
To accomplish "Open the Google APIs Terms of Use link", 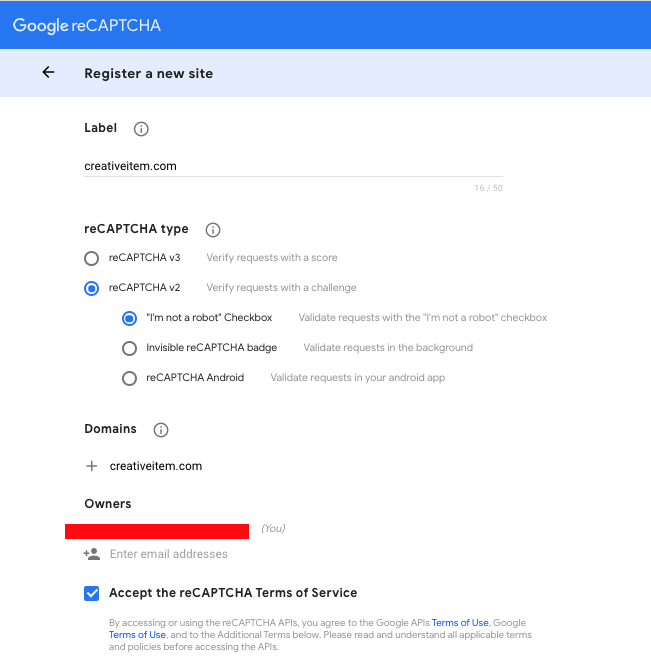I will [x=460, y=623].
